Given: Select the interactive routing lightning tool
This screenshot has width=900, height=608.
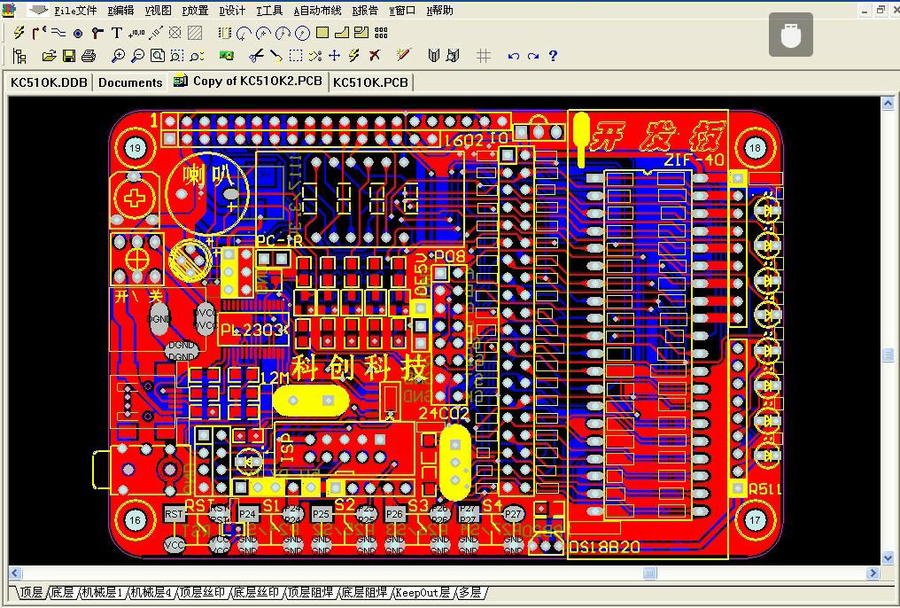Looking at the screenshot, I should tap(19, 33).
